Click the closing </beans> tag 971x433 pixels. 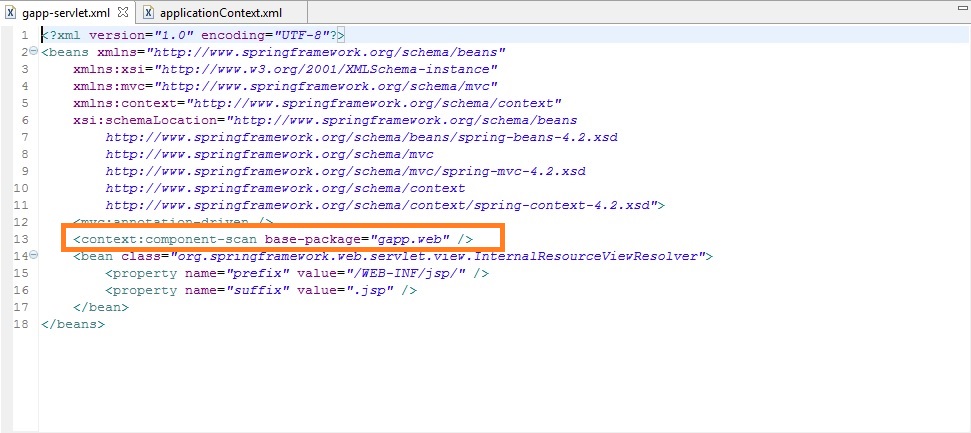coord(72,324)
